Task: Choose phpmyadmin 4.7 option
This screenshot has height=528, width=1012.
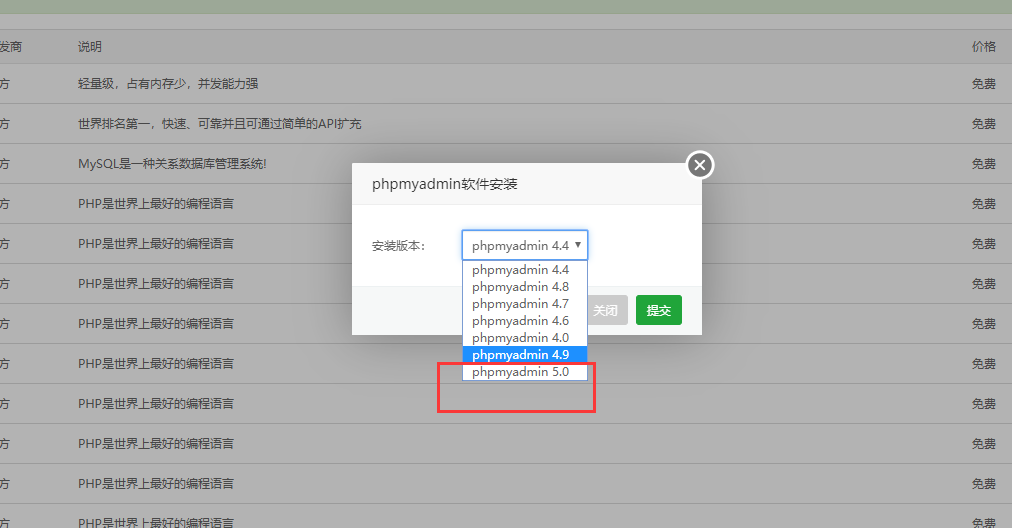Action: [x=525, y=303]
